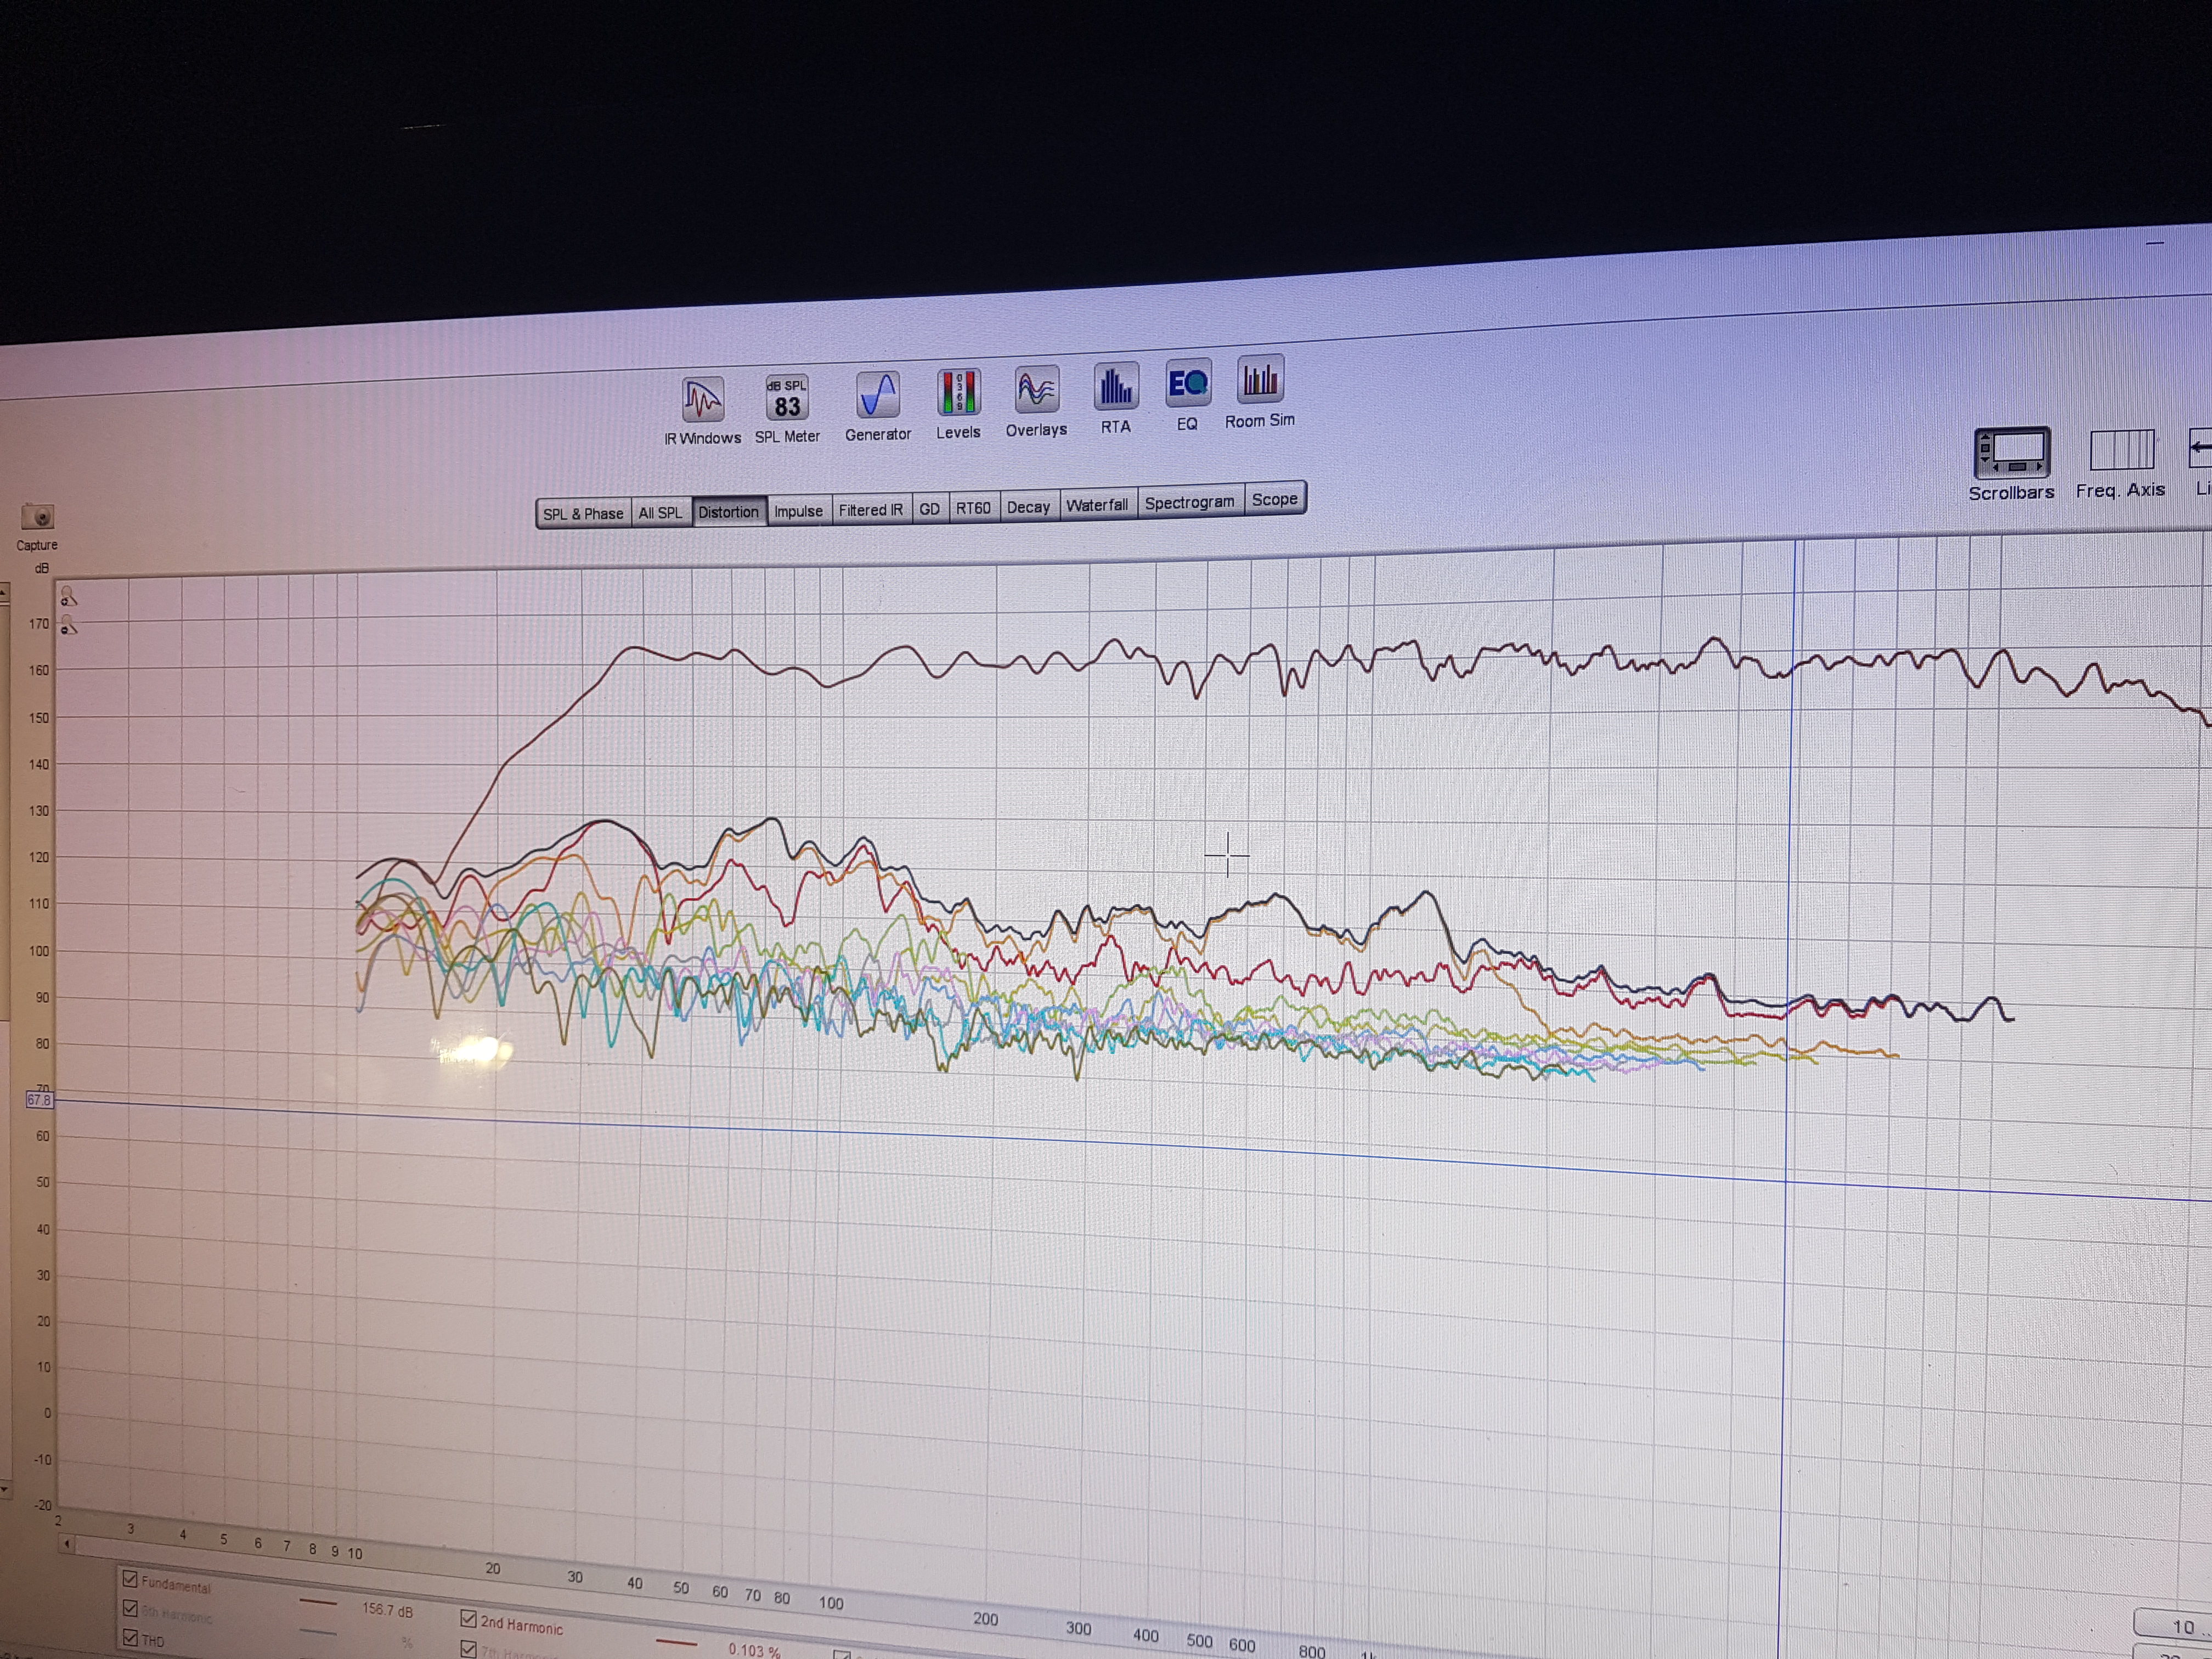Zoom in vertical axis magnifier
The image size is (2212, 1659).
pos(68,597)
